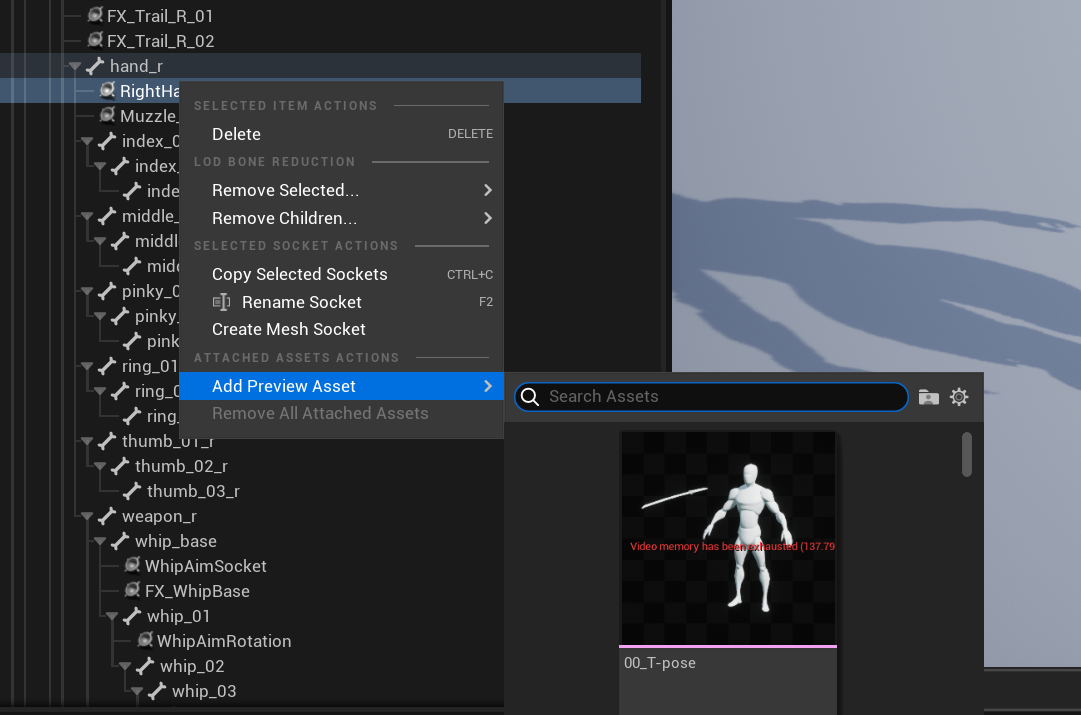Click the WhipAimSocket socket icon
This screenshot has height=715, width=1081.
click(132, 565)
